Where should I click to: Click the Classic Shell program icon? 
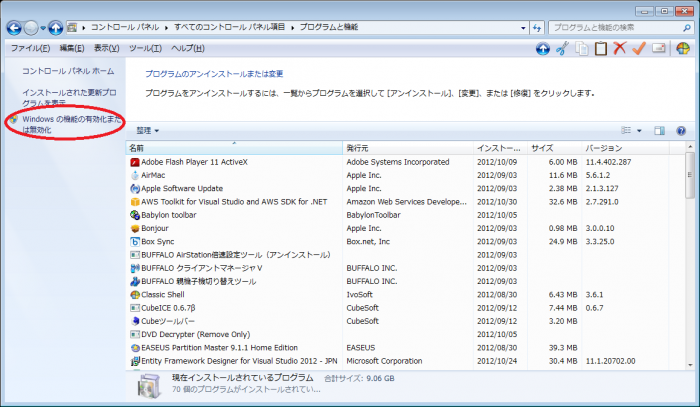(135, 295)
